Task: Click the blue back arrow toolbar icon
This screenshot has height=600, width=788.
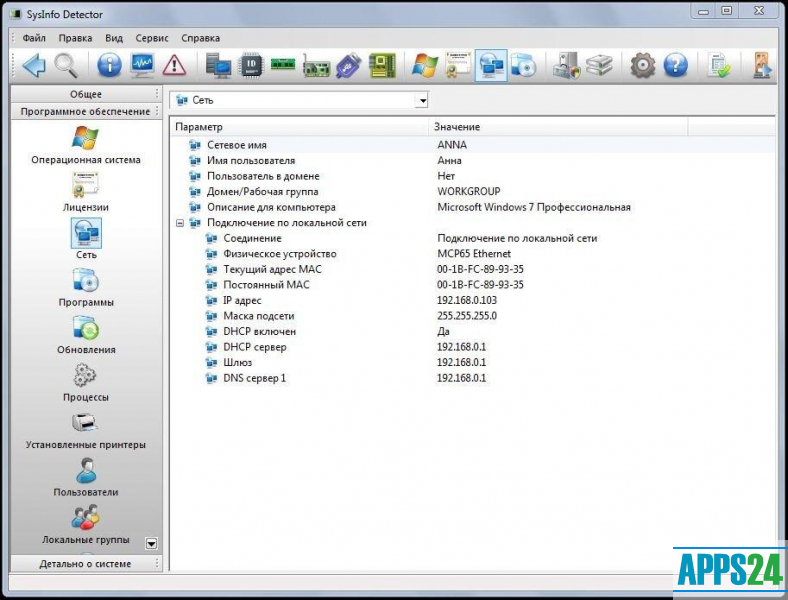Action: [x=34, y=65]
